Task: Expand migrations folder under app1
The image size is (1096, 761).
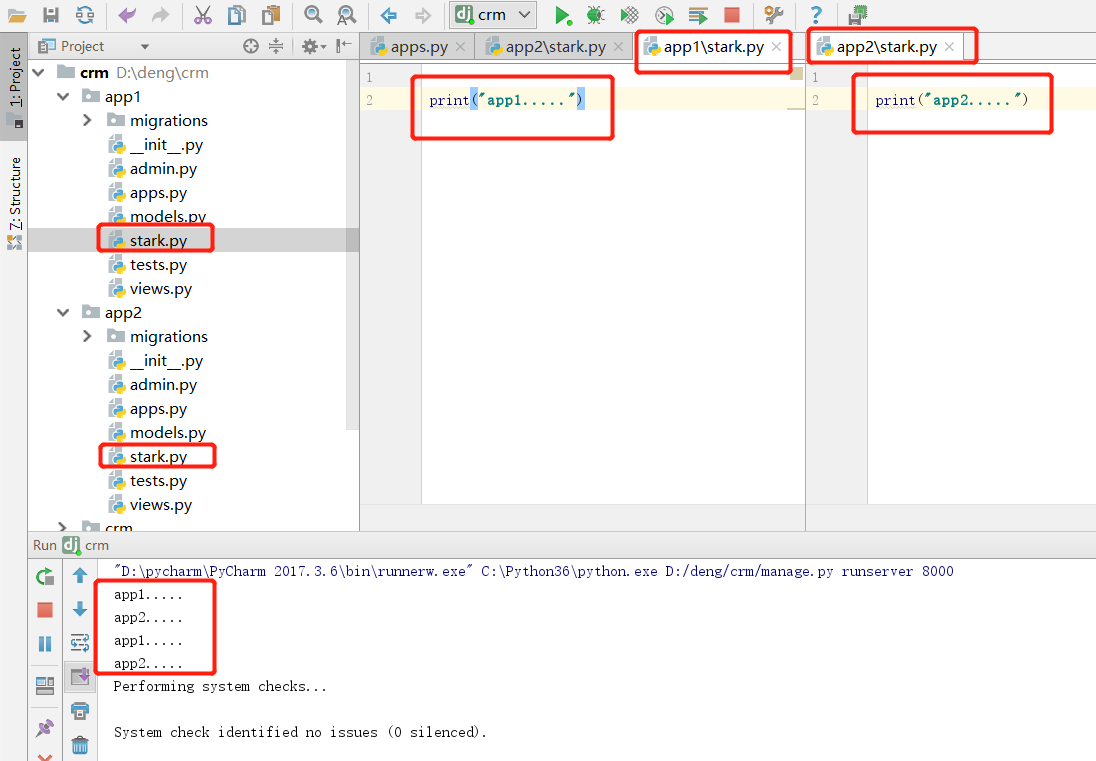Action: pos(87,121)
